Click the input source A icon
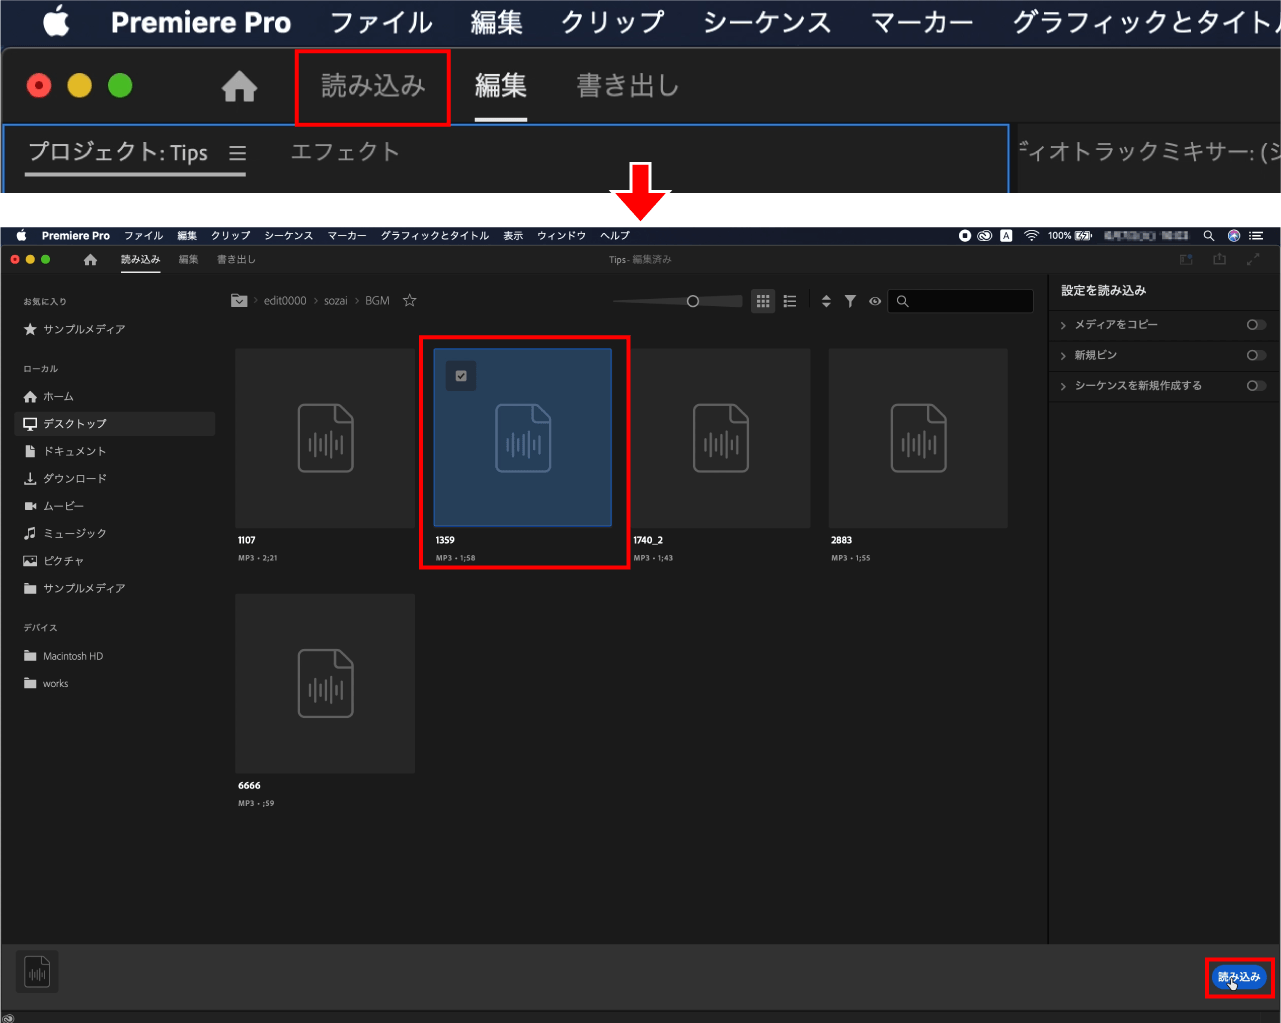Screen dimensions: 1281x1023 (x=1006, y=236)
